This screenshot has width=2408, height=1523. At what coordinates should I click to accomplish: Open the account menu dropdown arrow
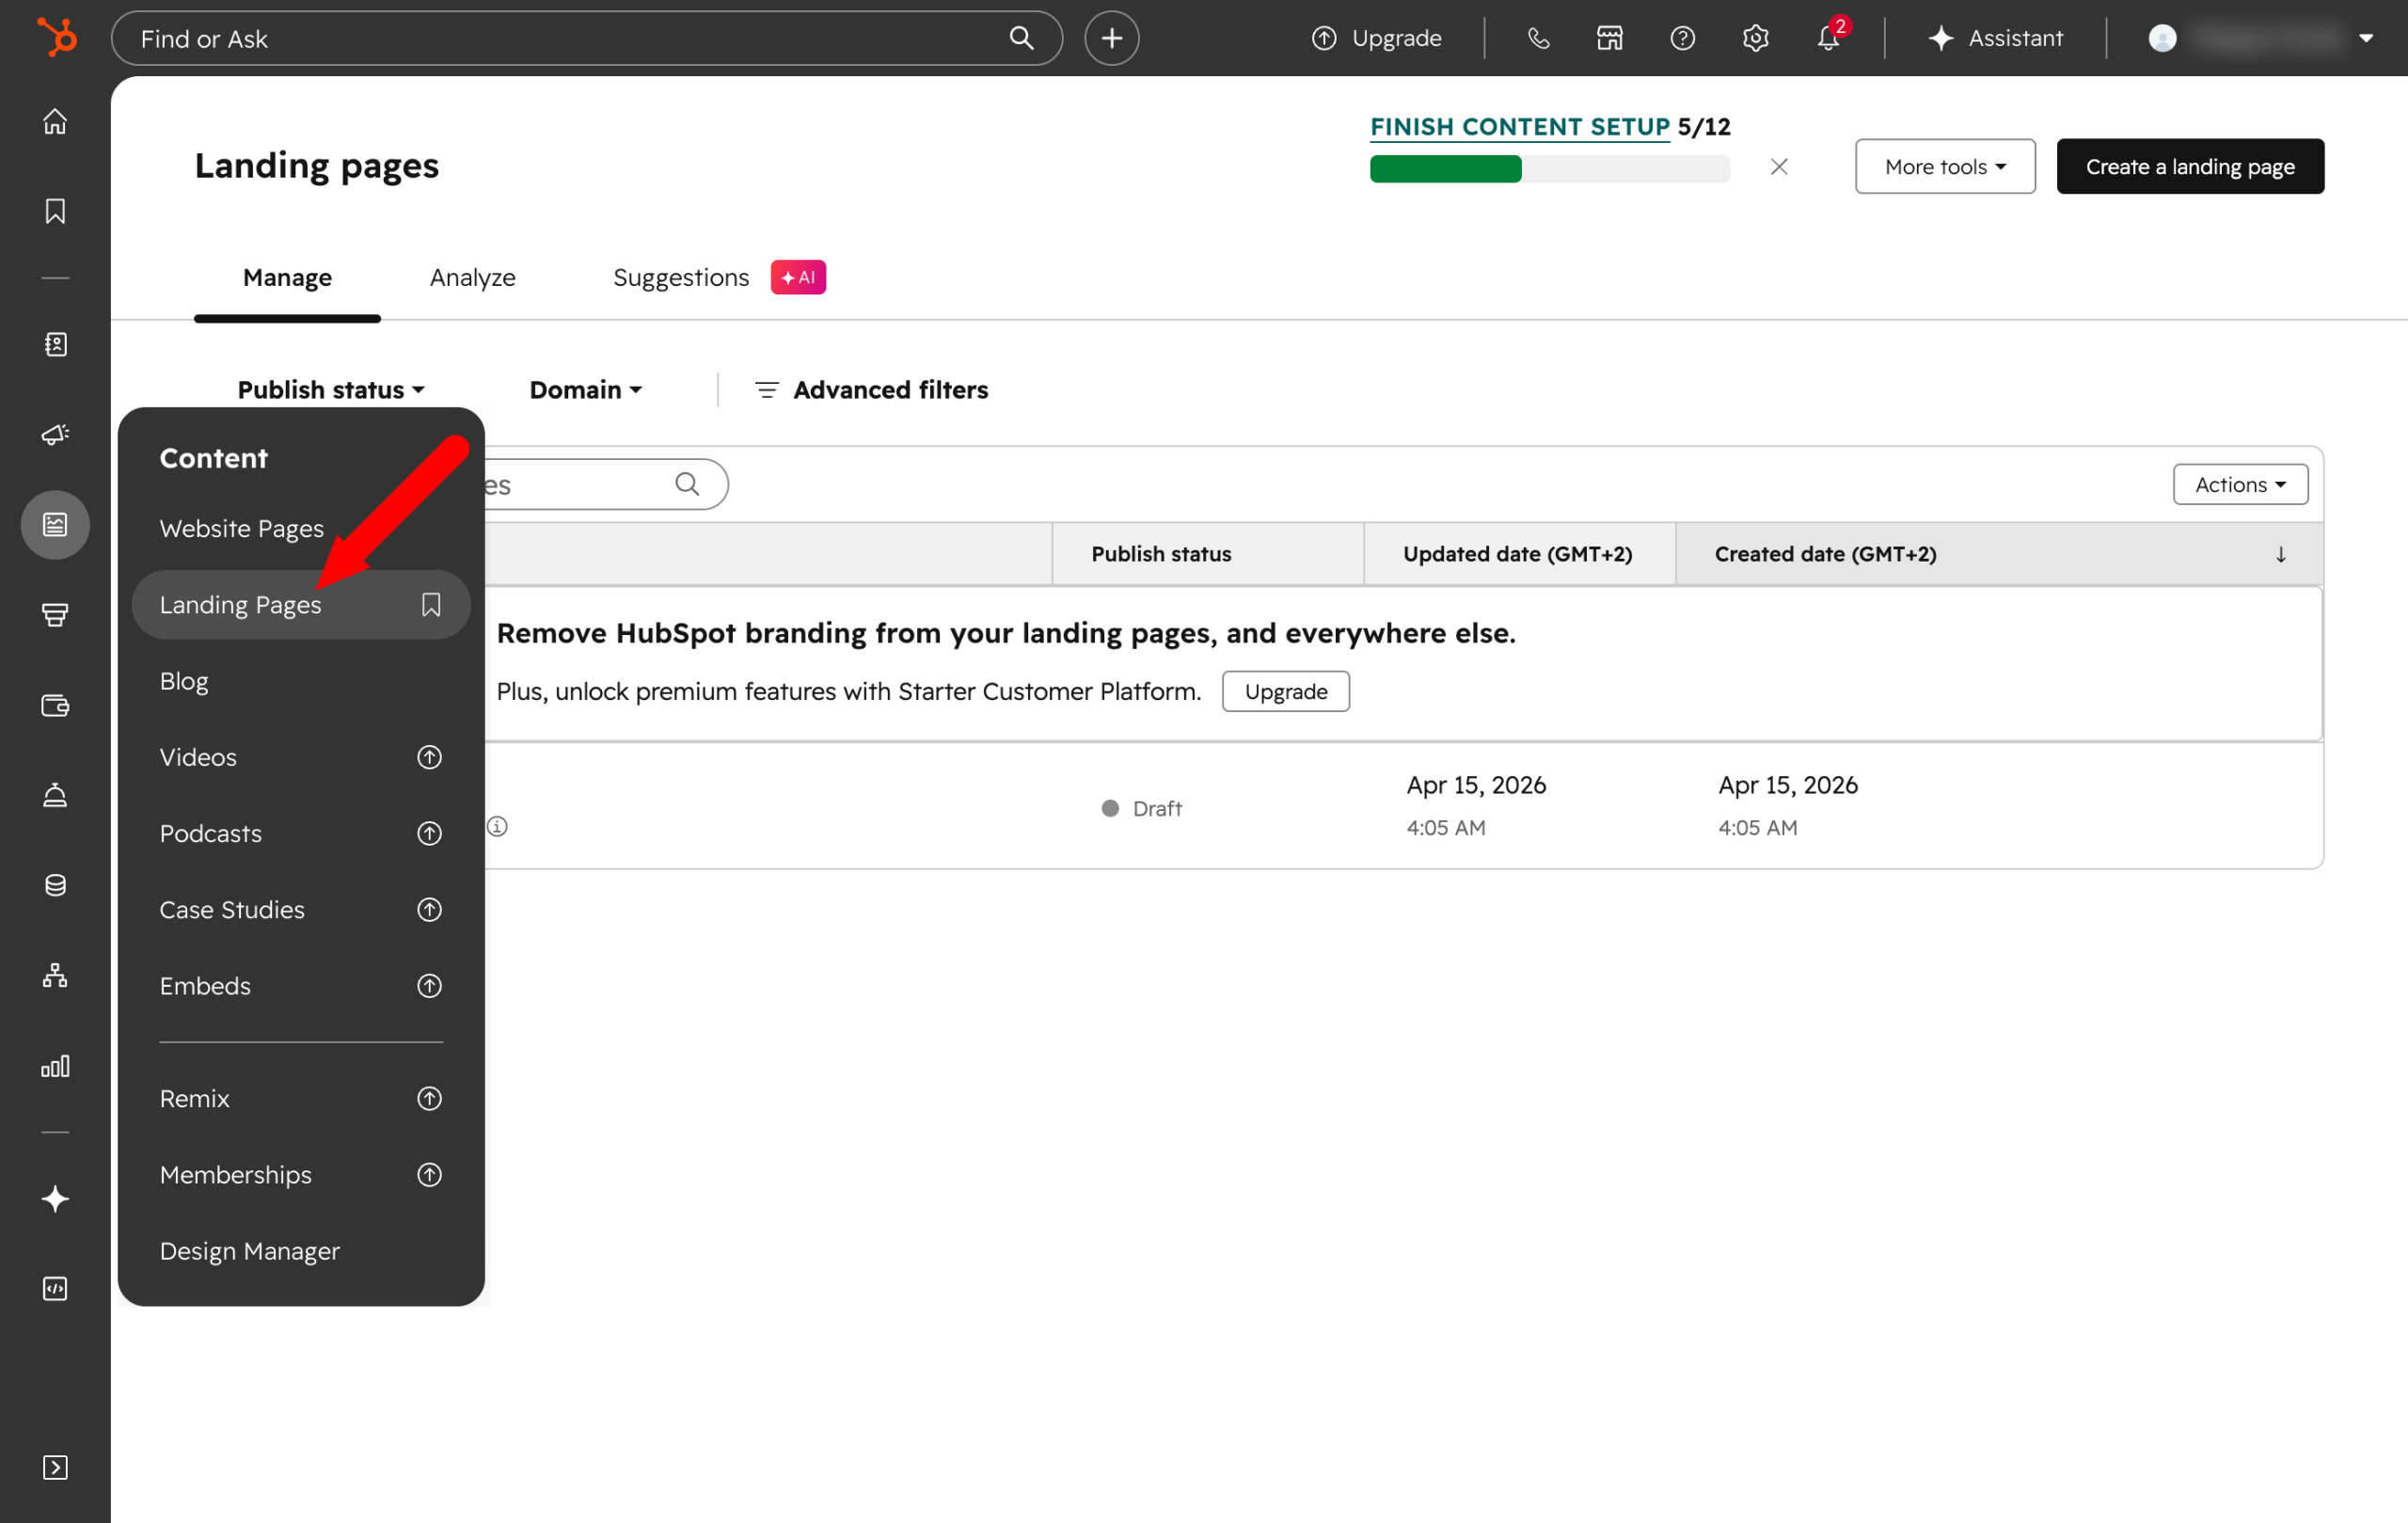point(2366,38)
